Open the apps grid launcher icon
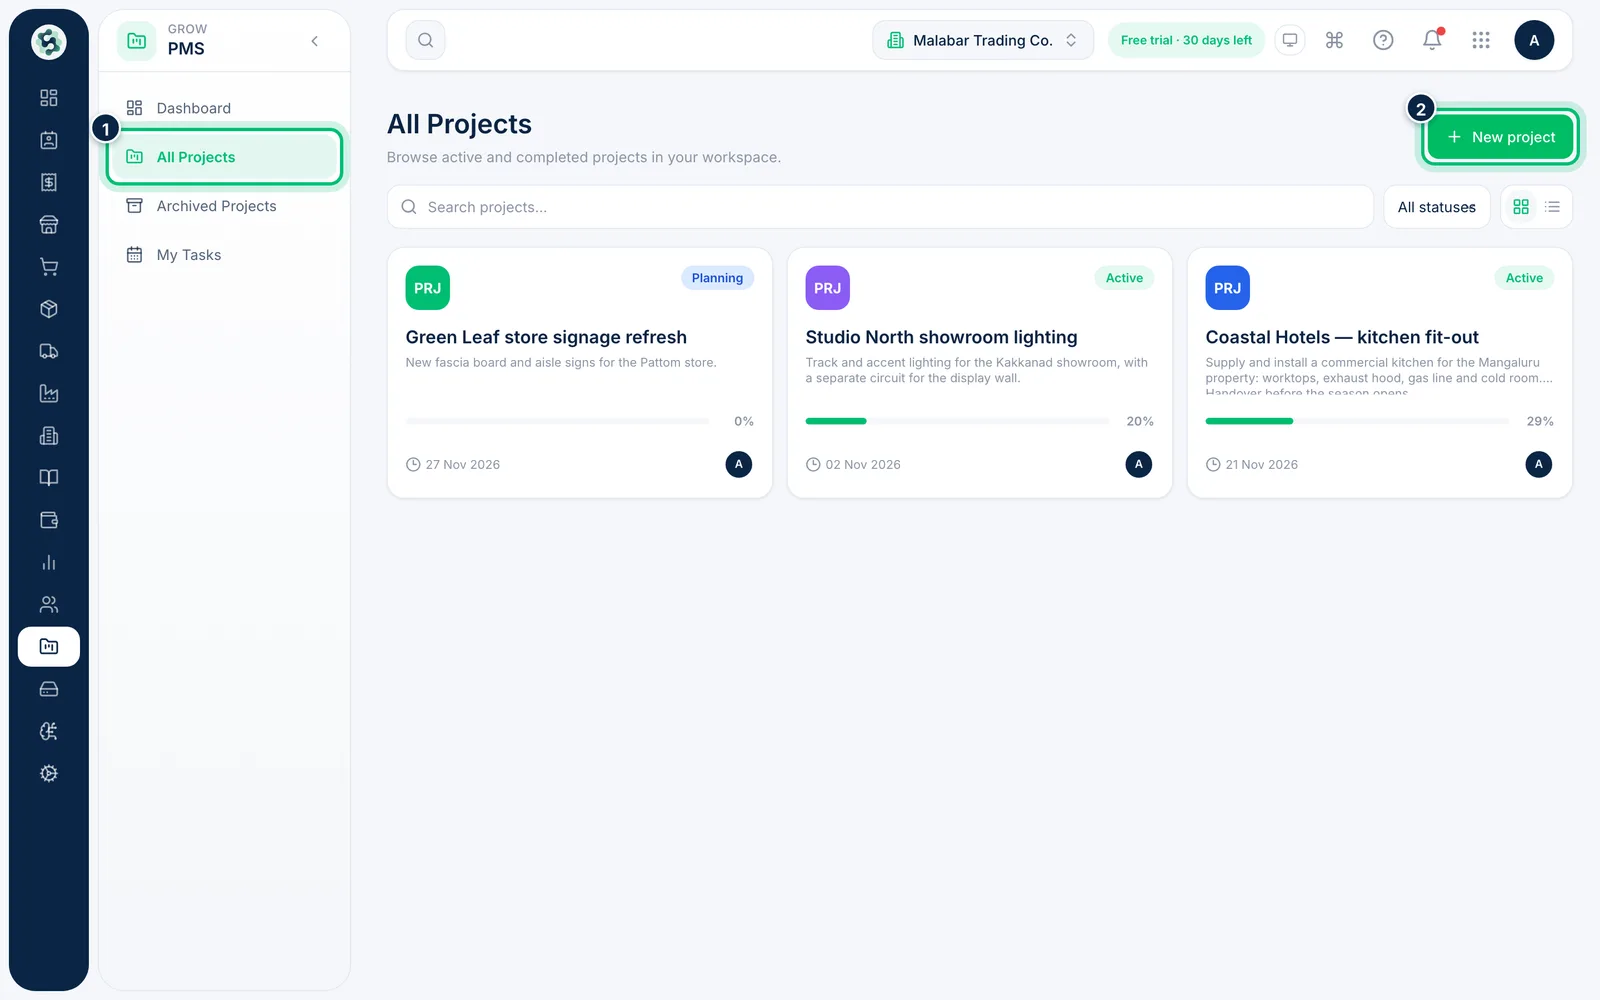The height and width of the screenshot is (1000, 1600). click(x=1481, y=40)
